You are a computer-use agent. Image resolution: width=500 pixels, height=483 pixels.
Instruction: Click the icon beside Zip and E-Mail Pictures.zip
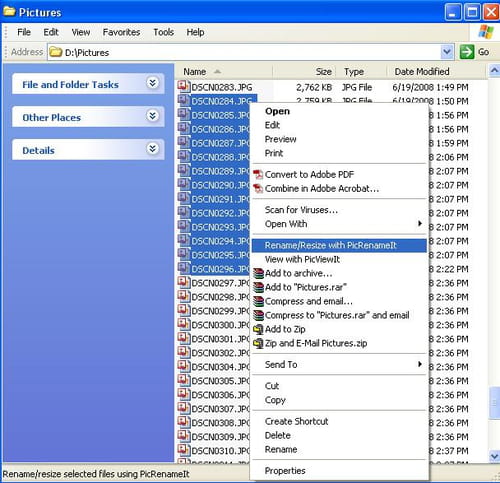pyautogui.click(x=258, y=343)
